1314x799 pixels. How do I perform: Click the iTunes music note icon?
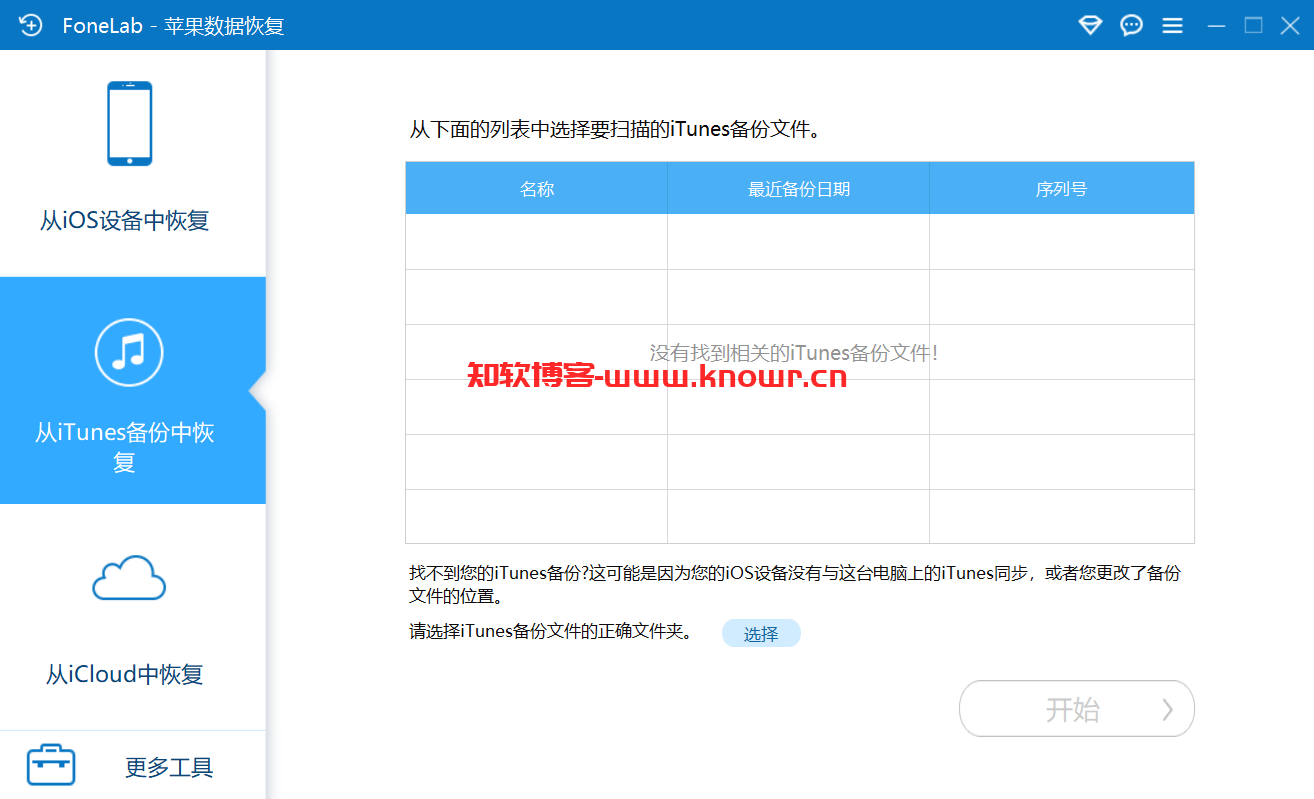(129, 352)
